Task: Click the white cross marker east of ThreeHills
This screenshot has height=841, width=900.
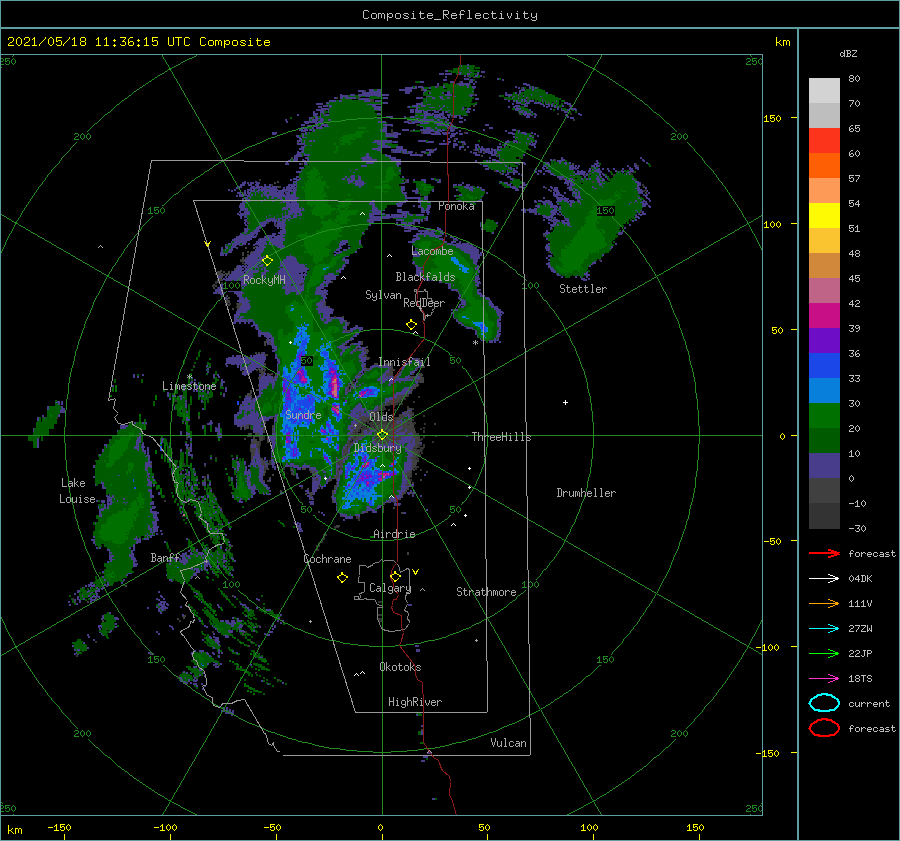Action: click(x=565, y=402)
